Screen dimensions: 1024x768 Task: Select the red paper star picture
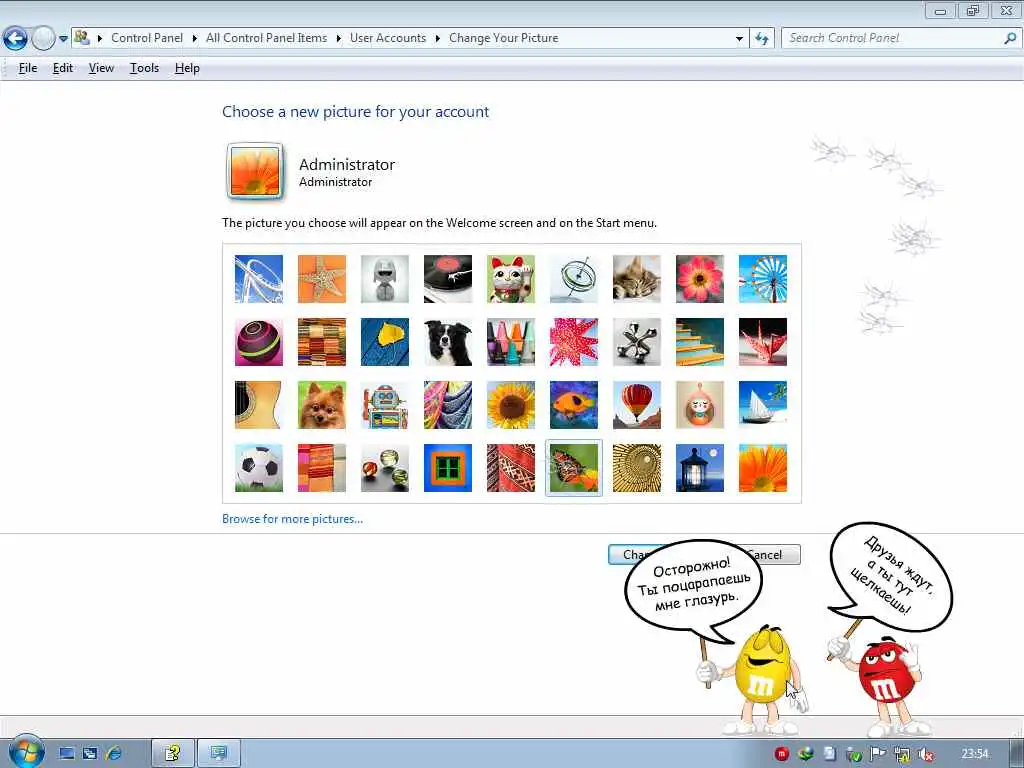(574, 342)
